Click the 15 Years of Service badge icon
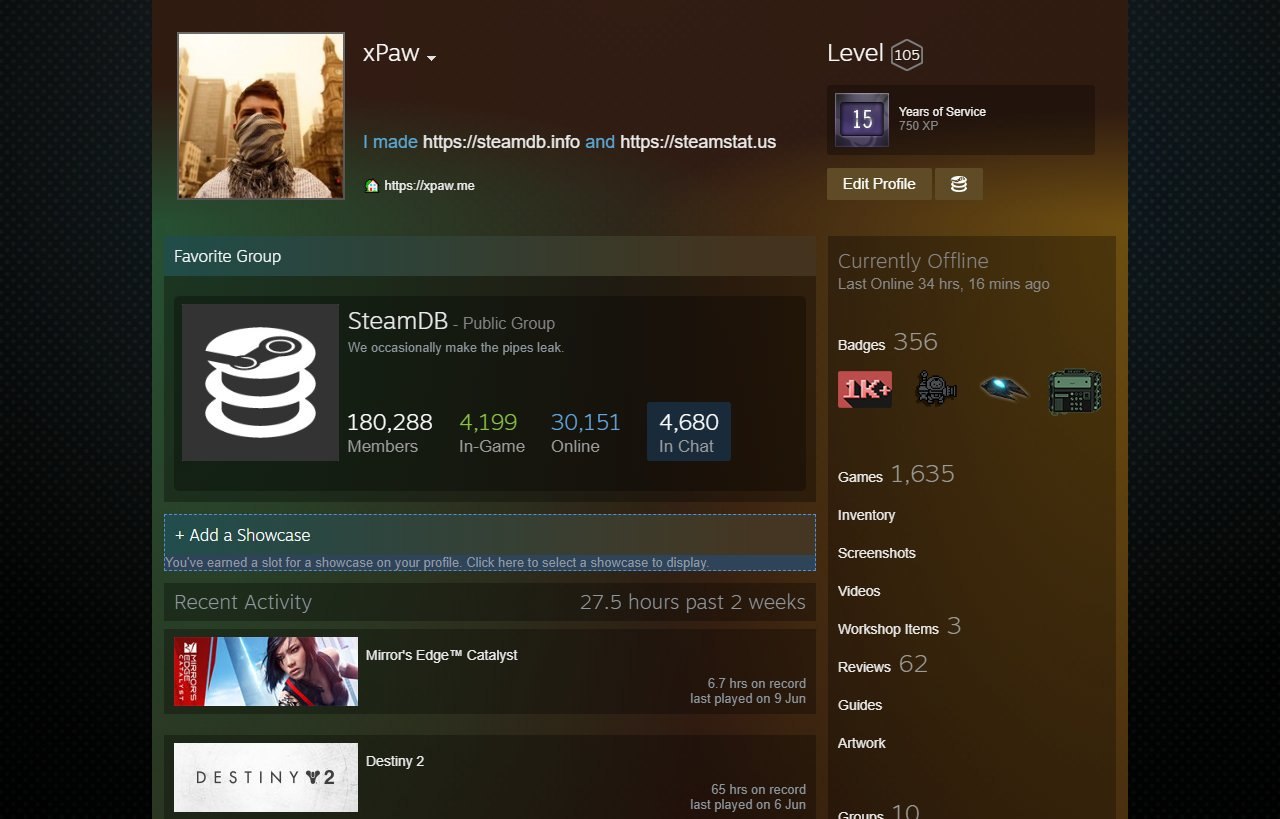 [x=862, y=119]
